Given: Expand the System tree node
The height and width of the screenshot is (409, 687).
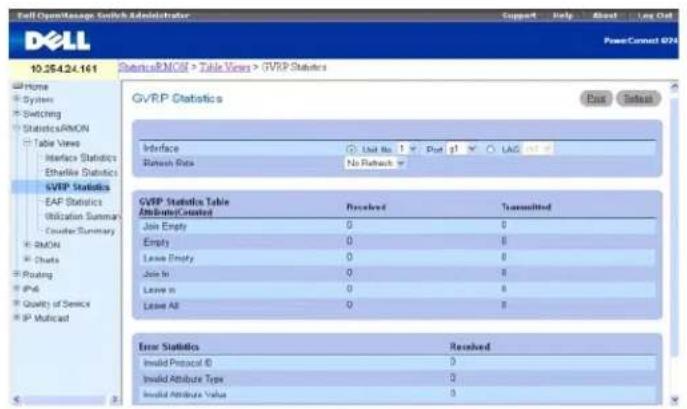Looking at the screenshot, I should (x=17, y=99).
